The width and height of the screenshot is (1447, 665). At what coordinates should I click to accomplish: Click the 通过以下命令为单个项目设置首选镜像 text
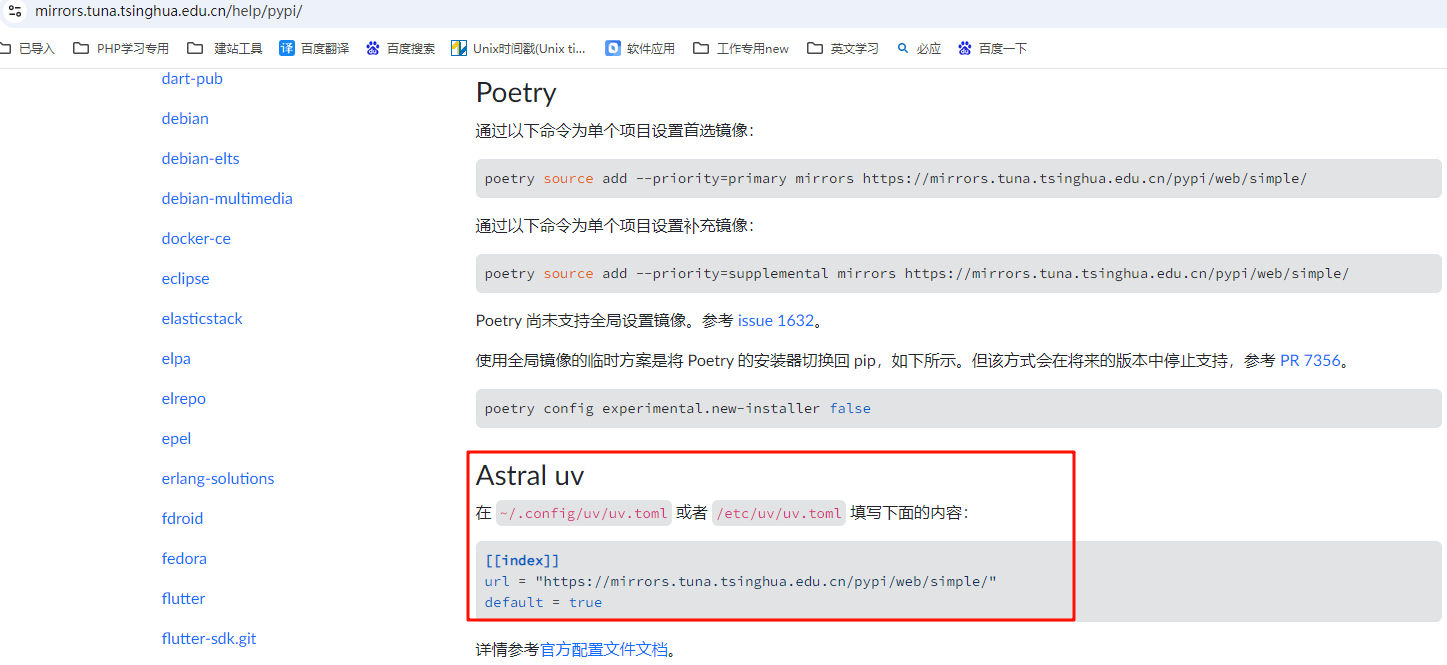[x=615, y=131]
